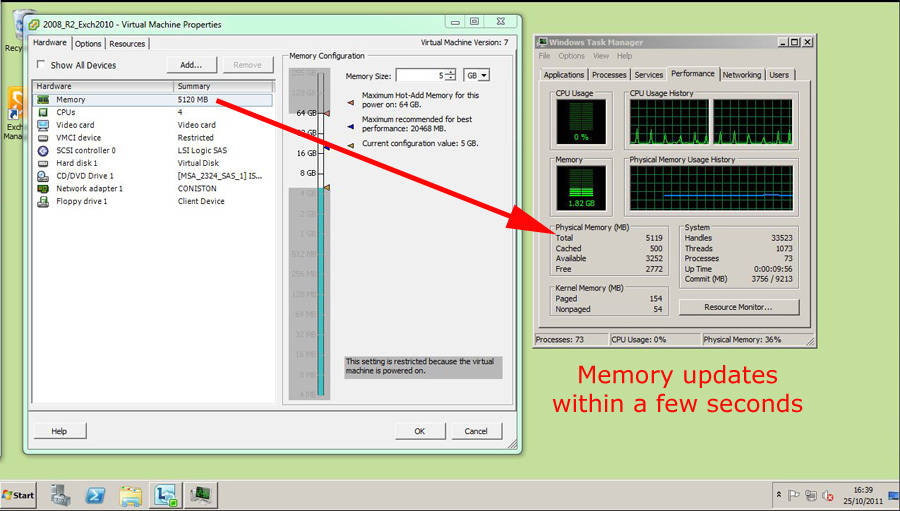Tick the Show All Devices checkbox
This screenshot has width=900, height=511.
point(41,64)
